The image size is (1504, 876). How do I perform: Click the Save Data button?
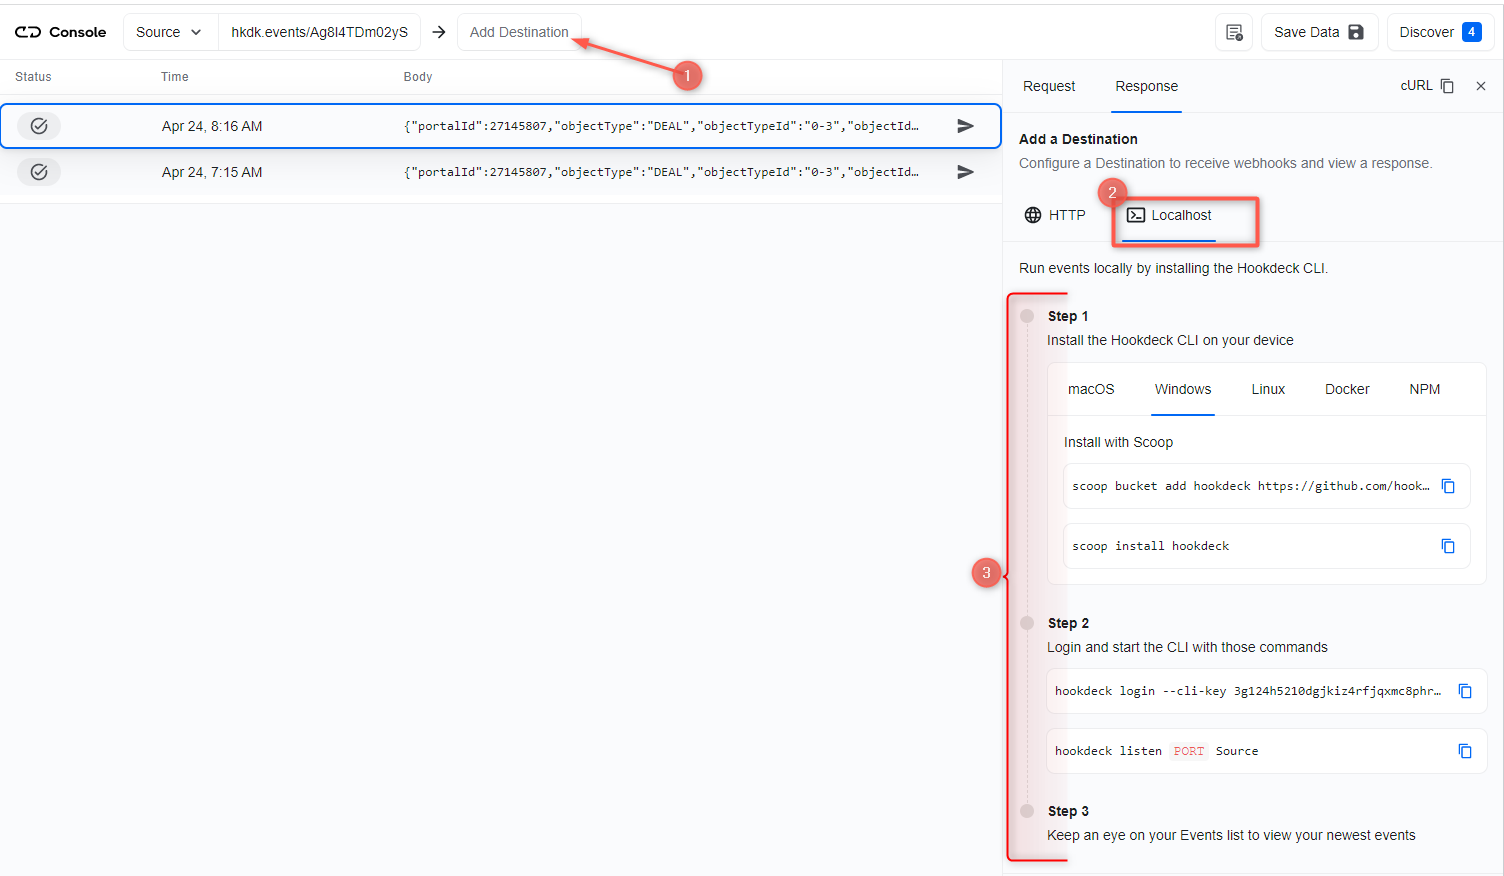[1318, 31]
